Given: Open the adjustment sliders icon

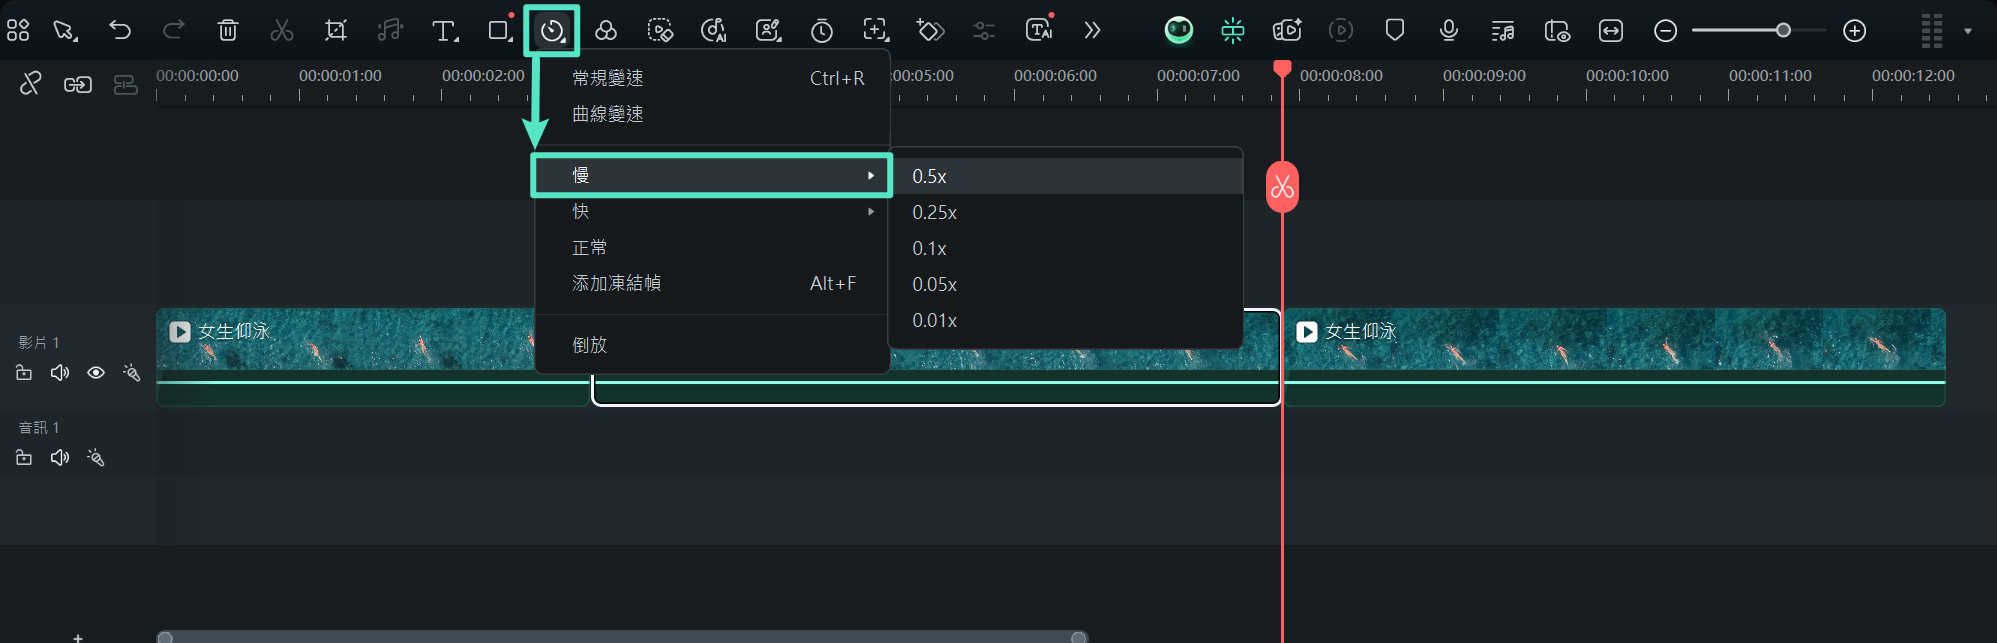Looking at the screenshot, I should click(984, 30).
